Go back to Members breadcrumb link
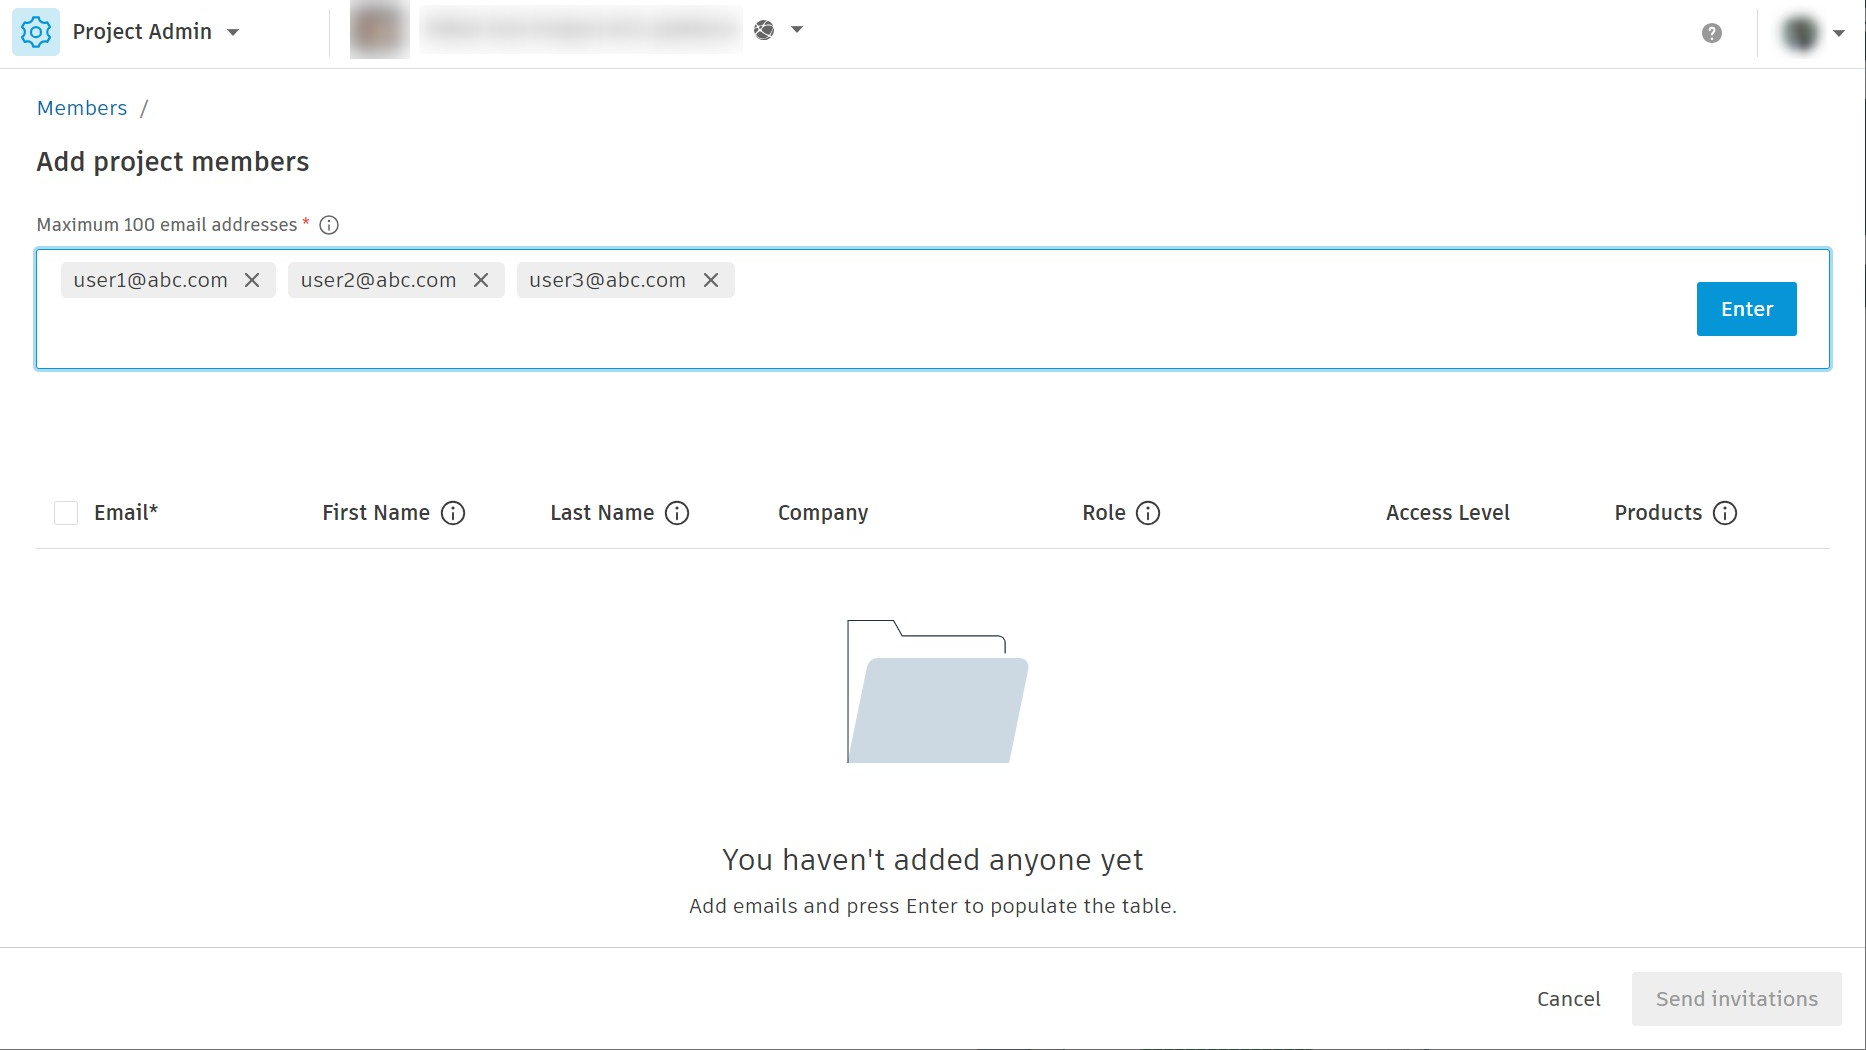Screen dimensions: 1866x1050 click(x=82, y=108)
